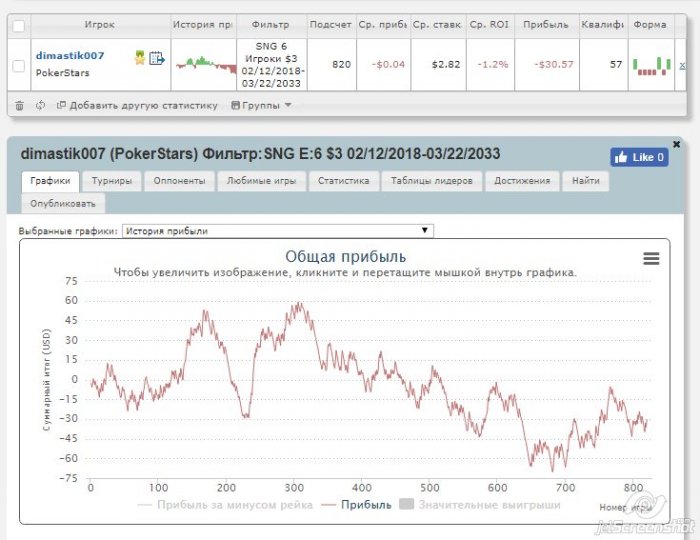This screenshot has height=540, width=700.
Task: Toggle Прибыль за минусом рейка legend series
Action: (226, 505)
